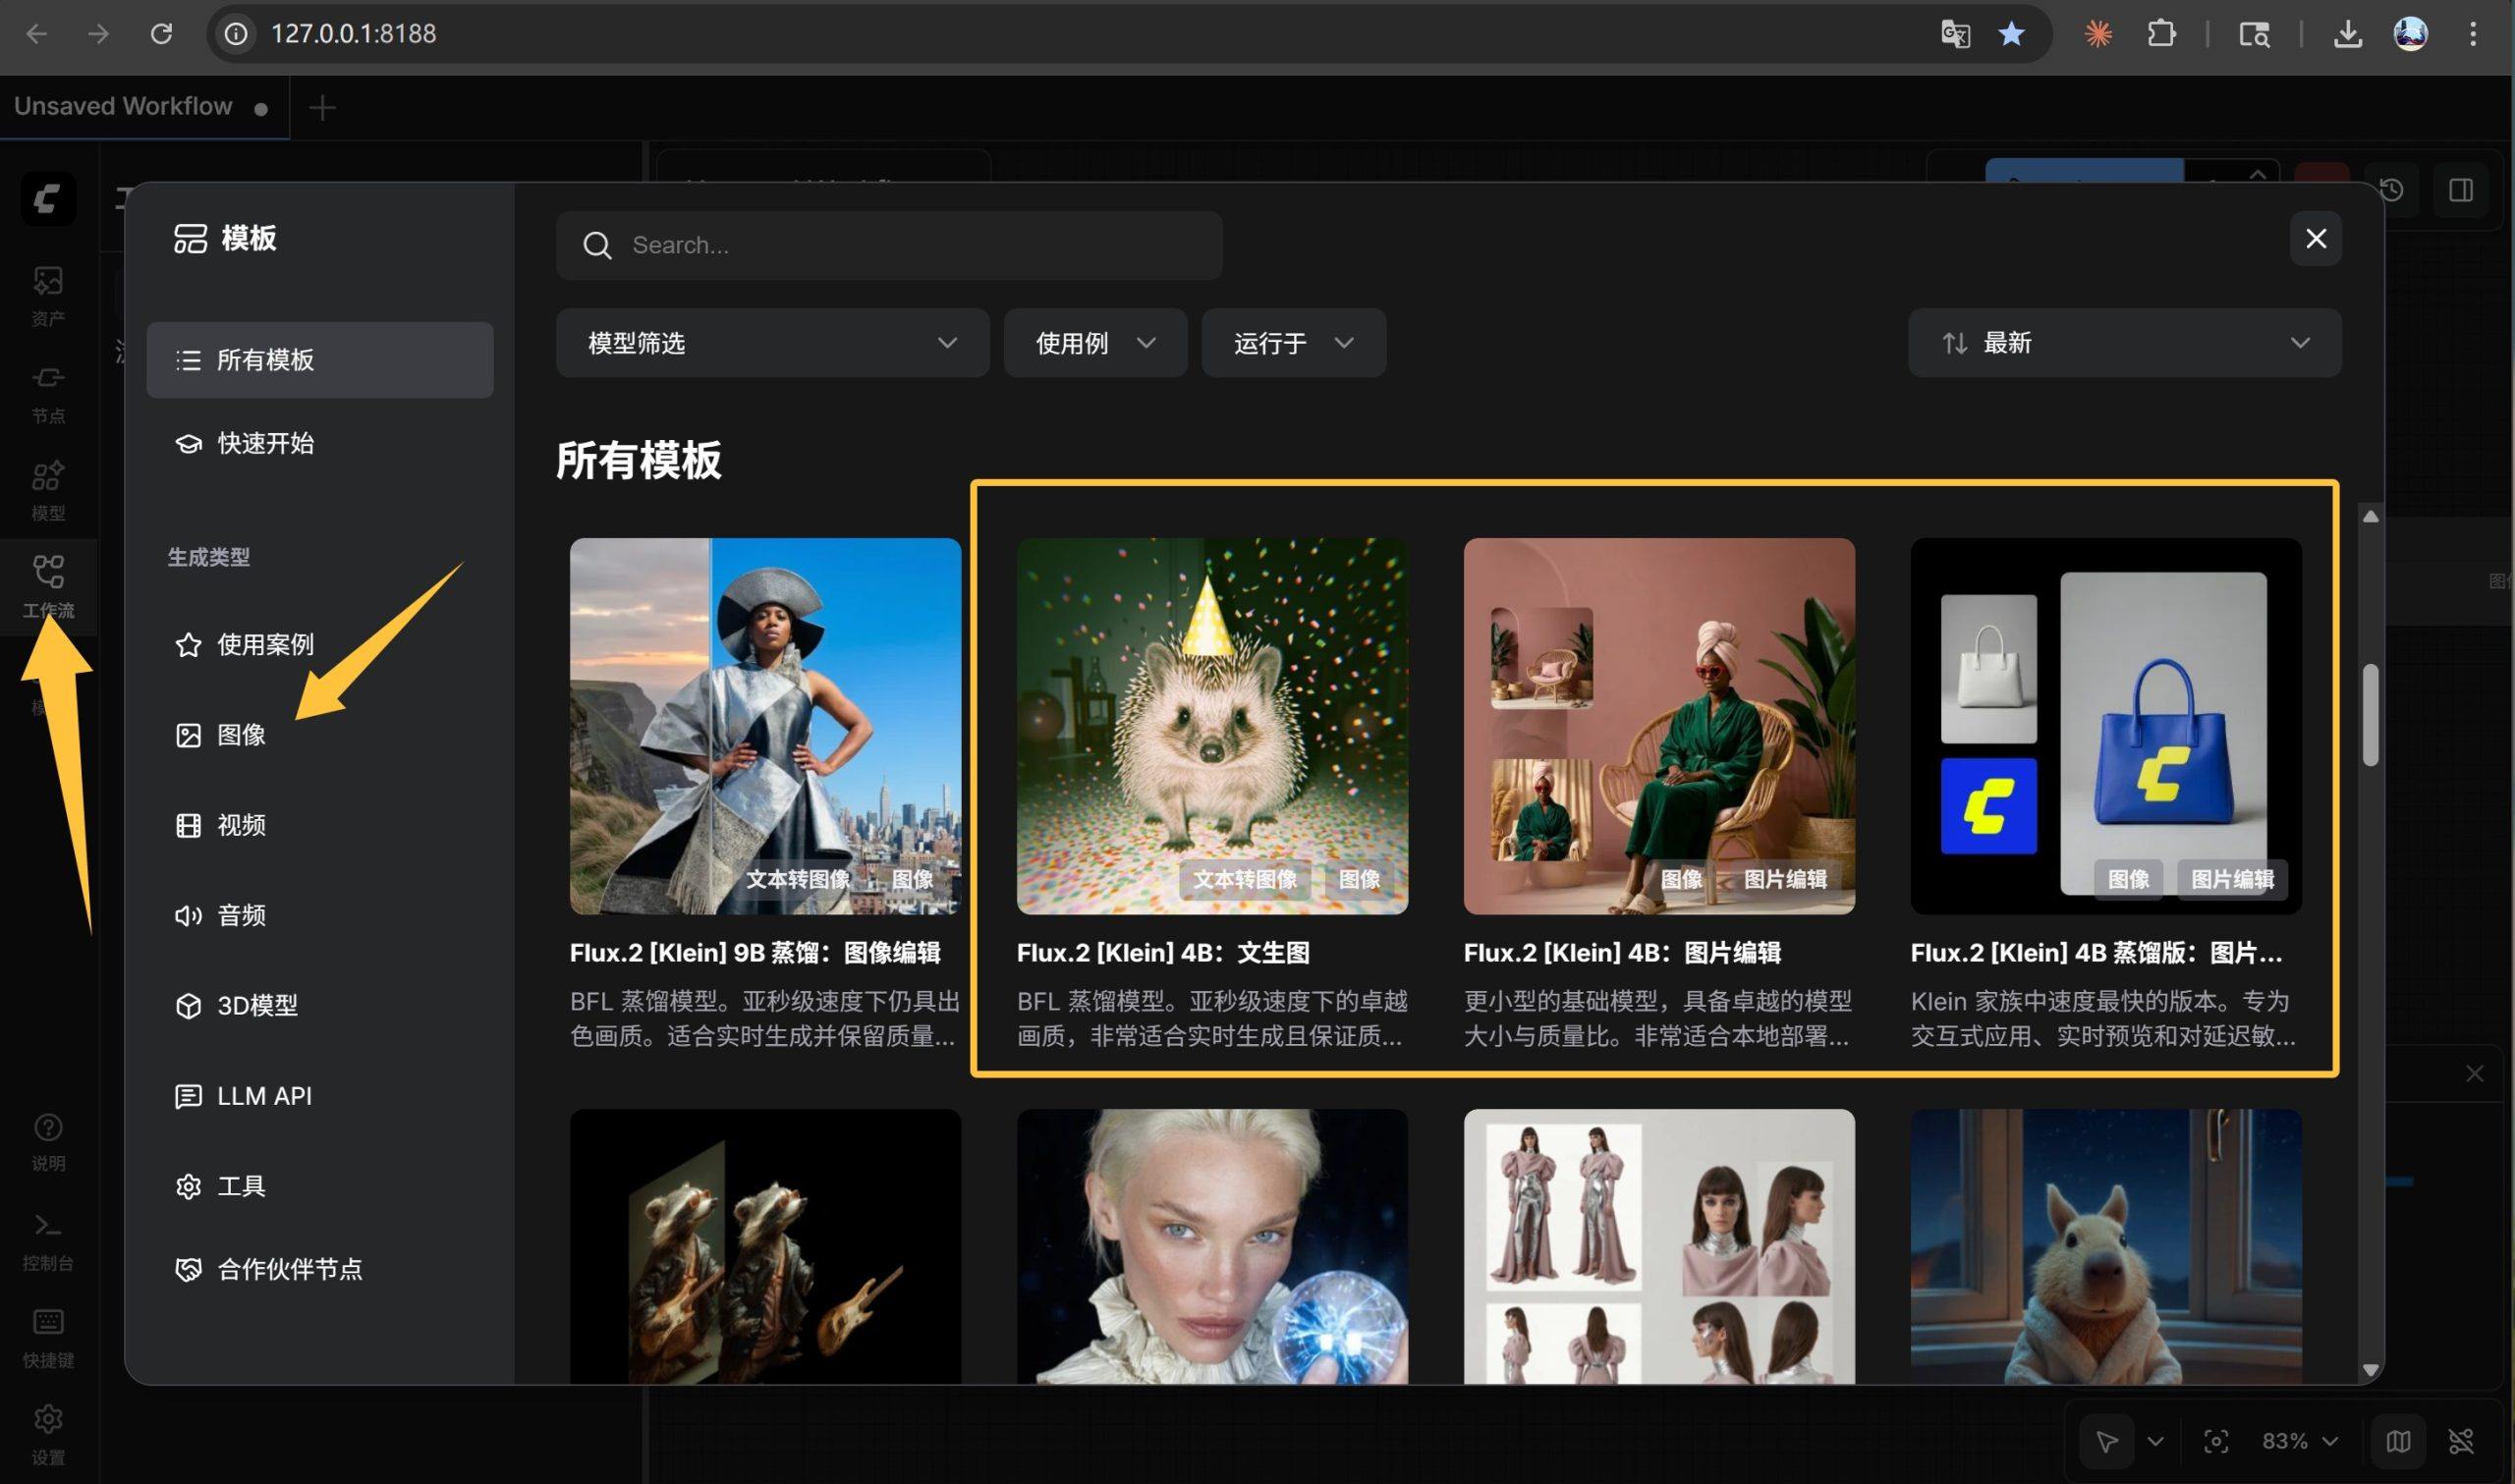Toggle the minimap icon at bottom right
This screenshot has width=2515, height=1484.
click(x=2398, y=1441)
